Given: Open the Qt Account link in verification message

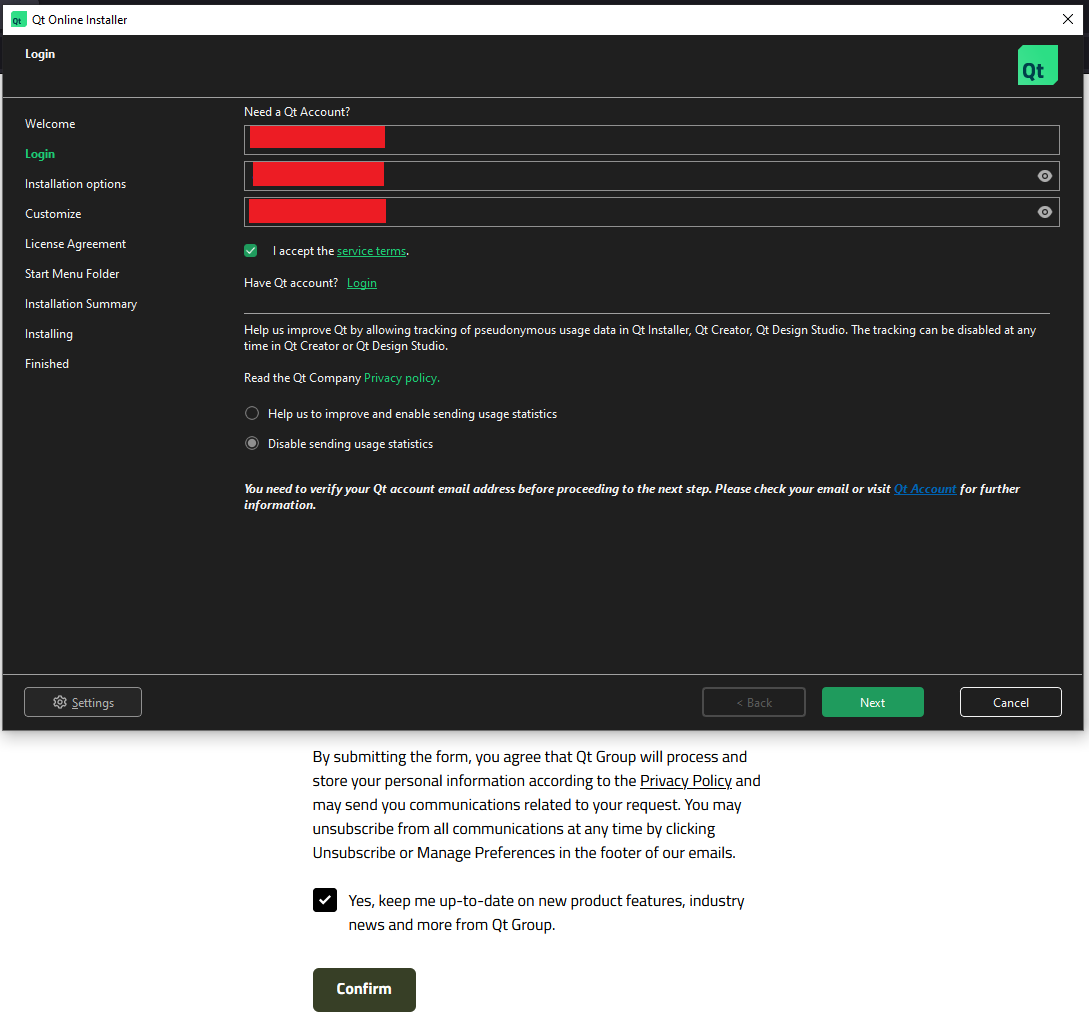Looking at the screenshot, I should (x=924, y=488).
